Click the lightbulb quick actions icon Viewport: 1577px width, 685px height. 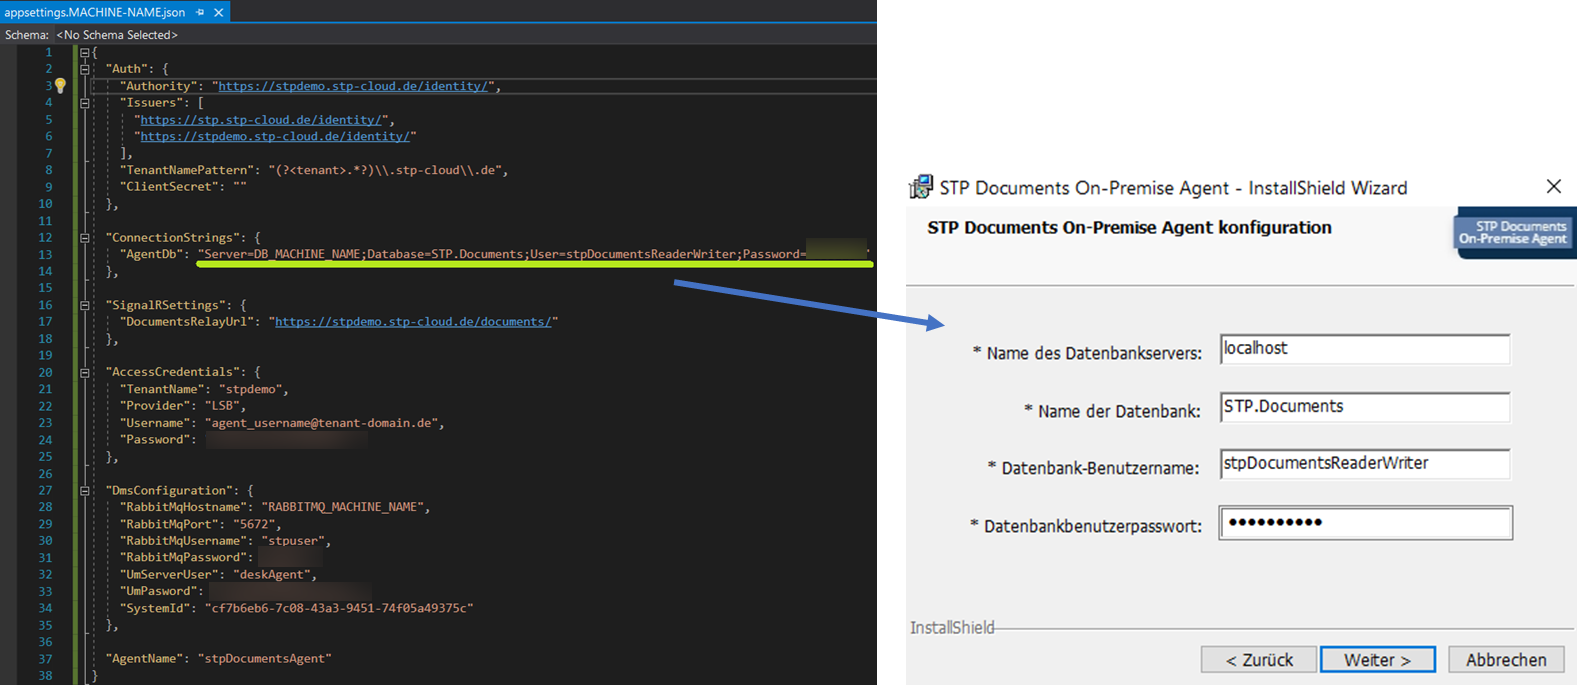pos(60,86)
